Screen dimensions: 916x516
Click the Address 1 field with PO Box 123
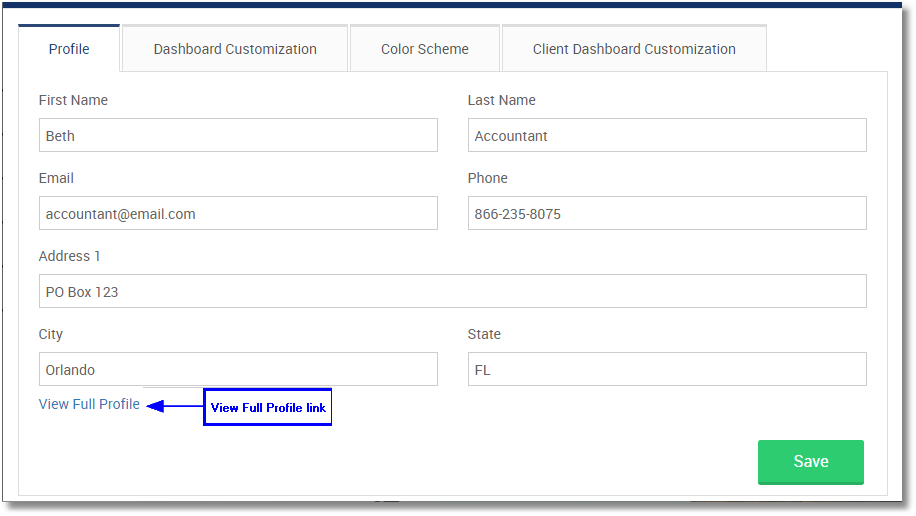point(452,292)
